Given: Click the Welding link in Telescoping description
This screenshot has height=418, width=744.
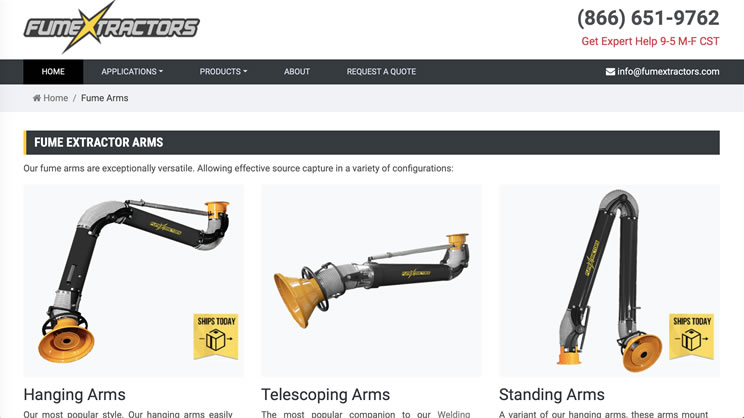Looking at the screenshot, I should [x=454, y=414].
